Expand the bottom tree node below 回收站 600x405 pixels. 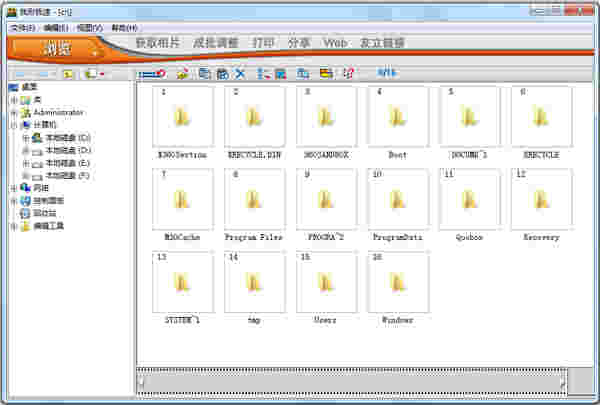tap(14, 226)
